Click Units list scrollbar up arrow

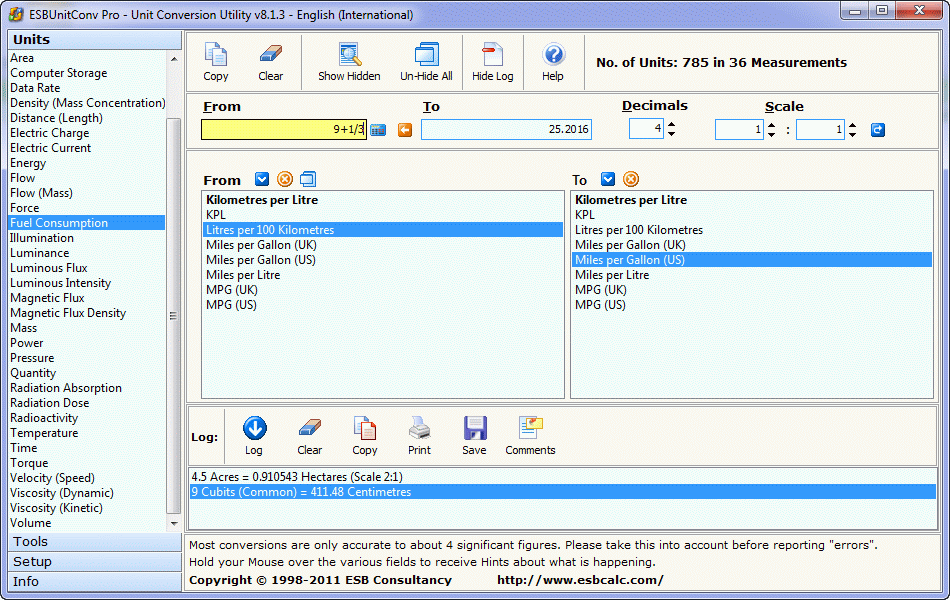pyautogui.click(x=174, y=59)
